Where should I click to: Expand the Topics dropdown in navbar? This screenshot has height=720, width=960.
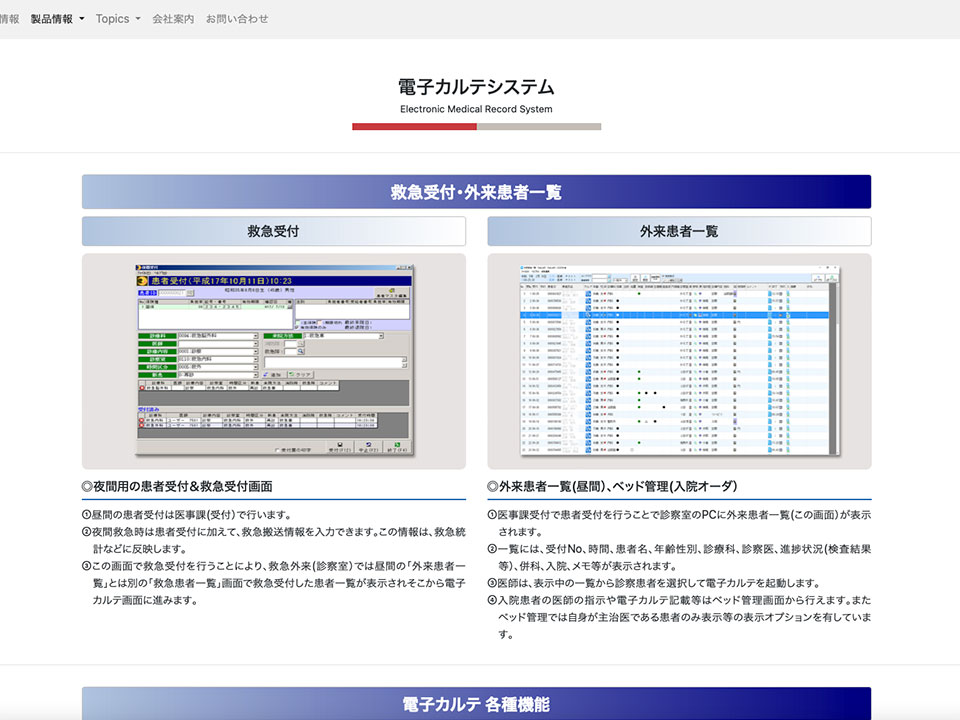pyautogui.click(x=118, y=19)
